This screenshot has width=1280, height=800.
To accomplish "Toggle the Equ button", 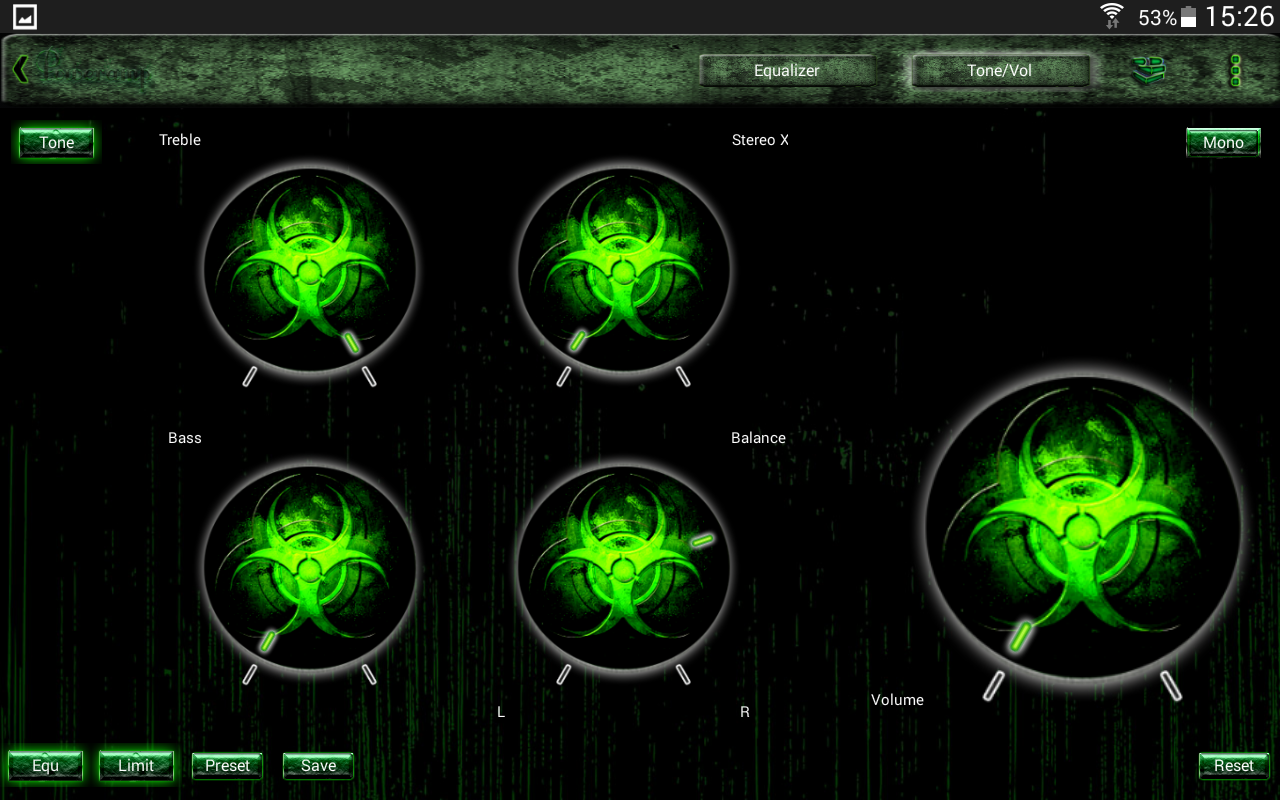I will (45, 766).
